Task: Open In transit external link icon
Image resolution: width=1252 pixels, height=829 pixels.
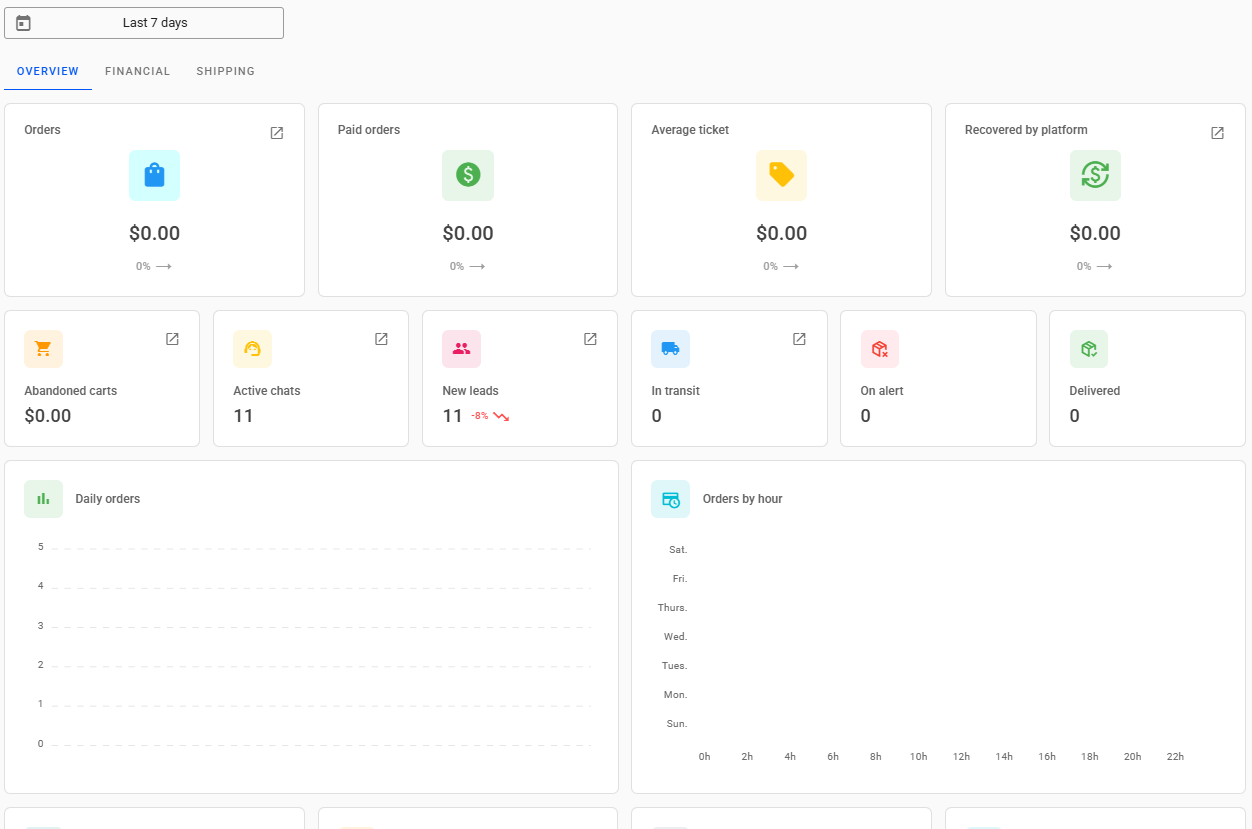Action: [799, 339]
